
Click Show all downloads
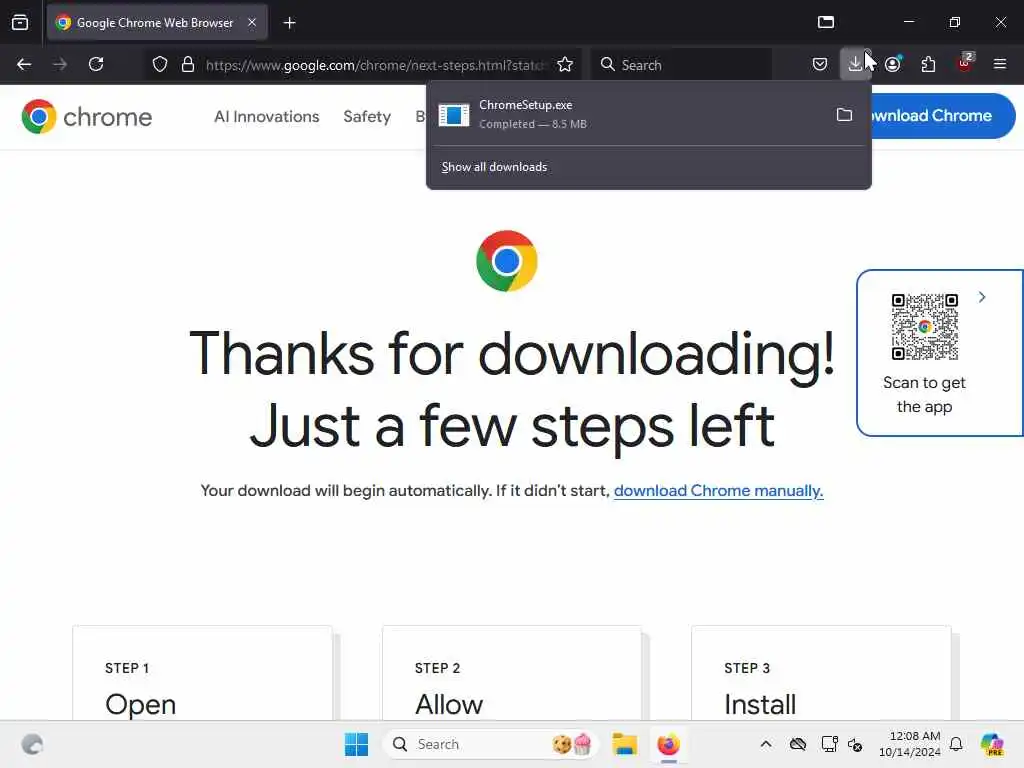[x=494, y=167]
